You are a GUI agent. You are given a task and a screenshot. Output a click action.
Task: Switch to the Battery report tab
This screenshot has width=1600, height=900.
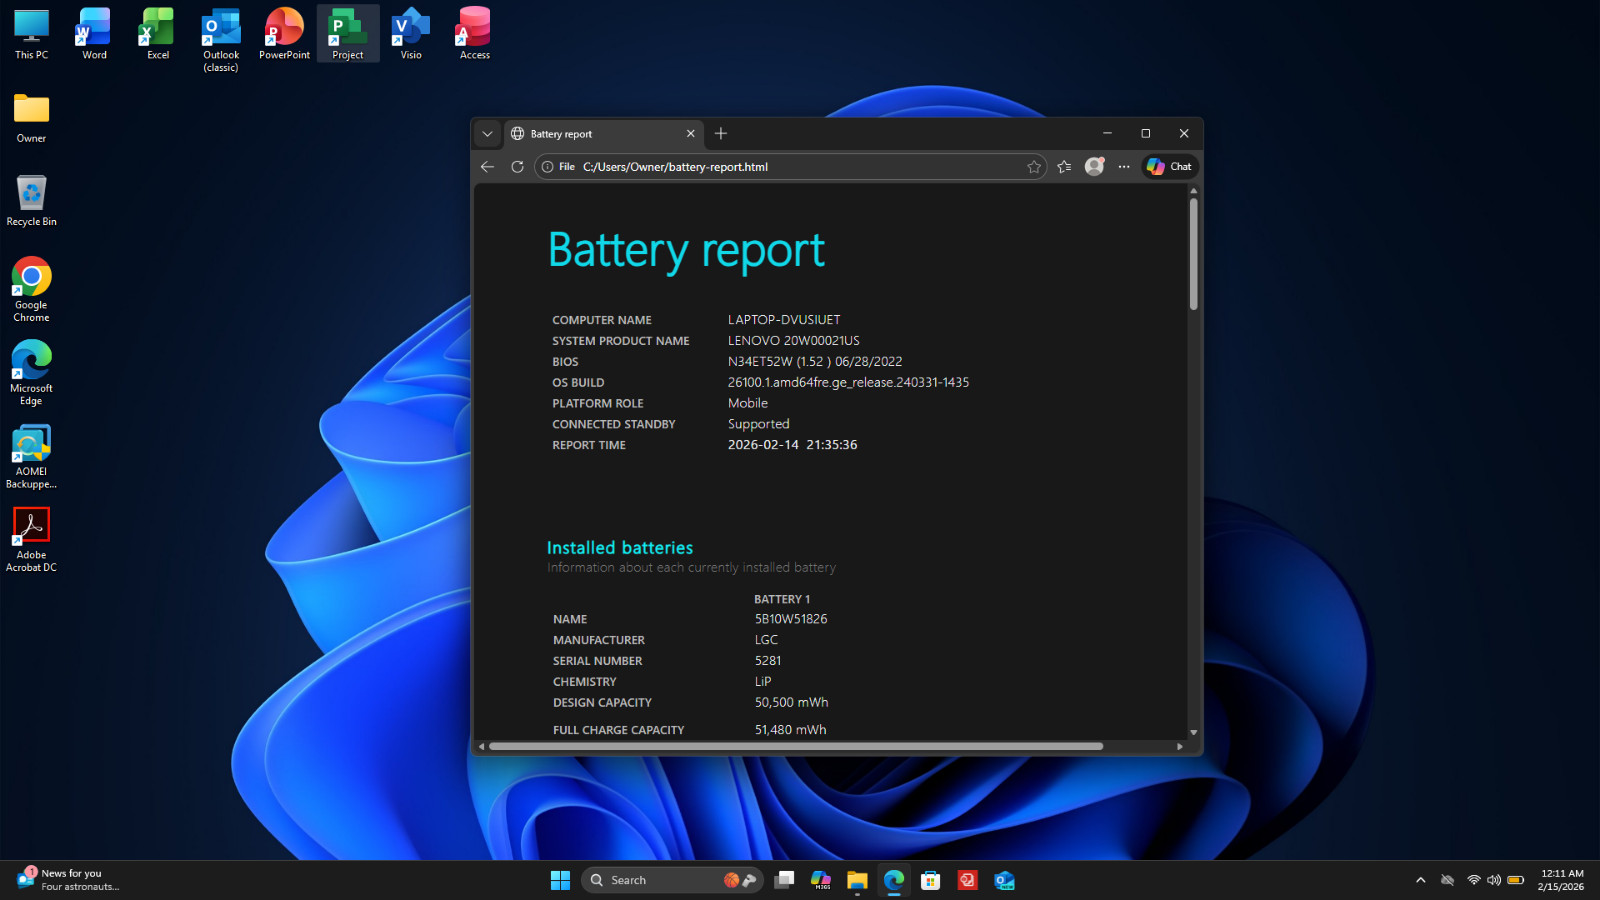[x=603, y=134]
